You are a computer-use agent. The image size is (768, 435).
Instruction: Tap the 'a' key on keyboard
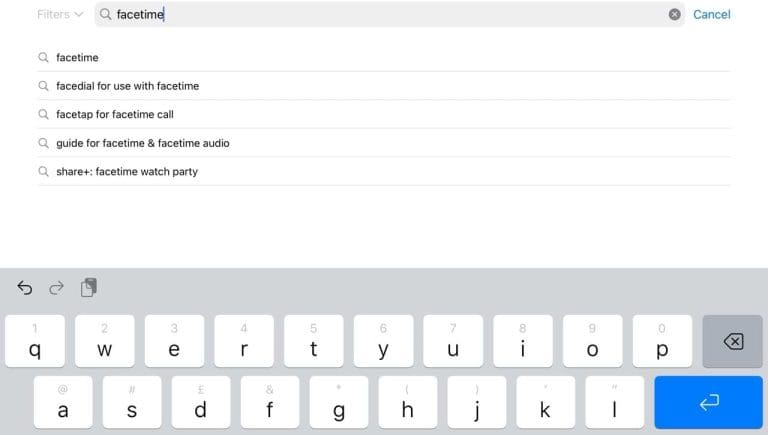point(62,403)
